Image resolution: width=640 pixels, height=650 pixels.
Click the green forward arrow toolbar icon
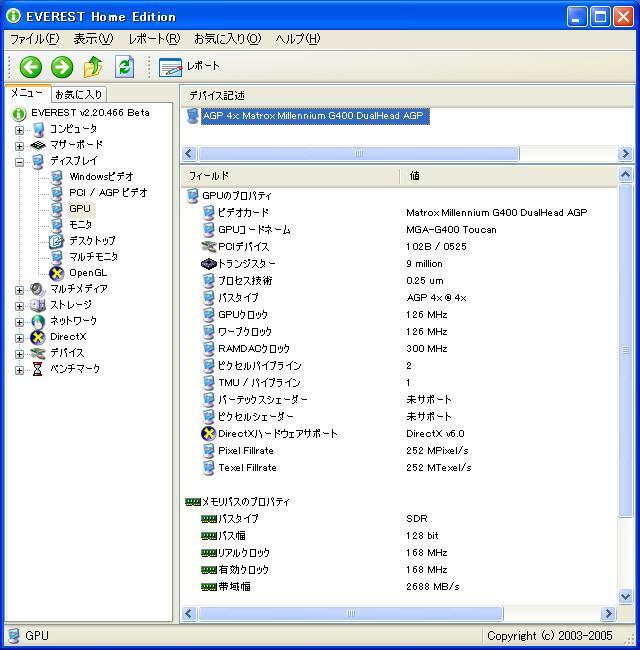pos(62,67)
